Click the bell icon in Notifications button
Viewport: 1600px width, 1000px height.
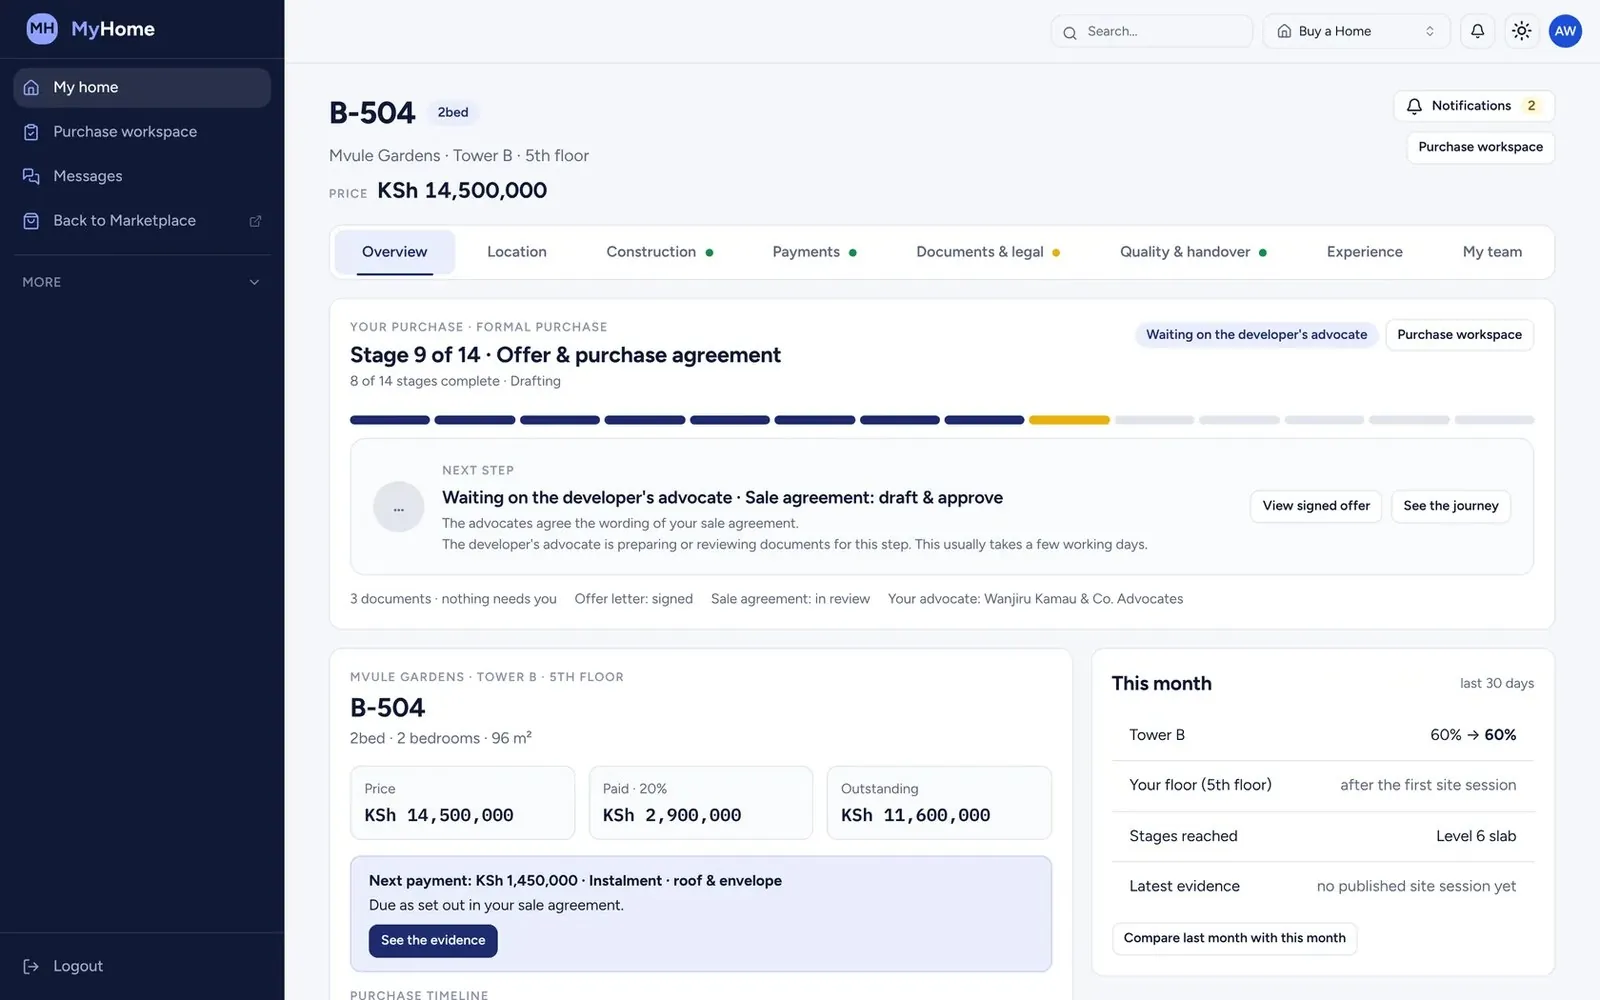coord(1414,106)
